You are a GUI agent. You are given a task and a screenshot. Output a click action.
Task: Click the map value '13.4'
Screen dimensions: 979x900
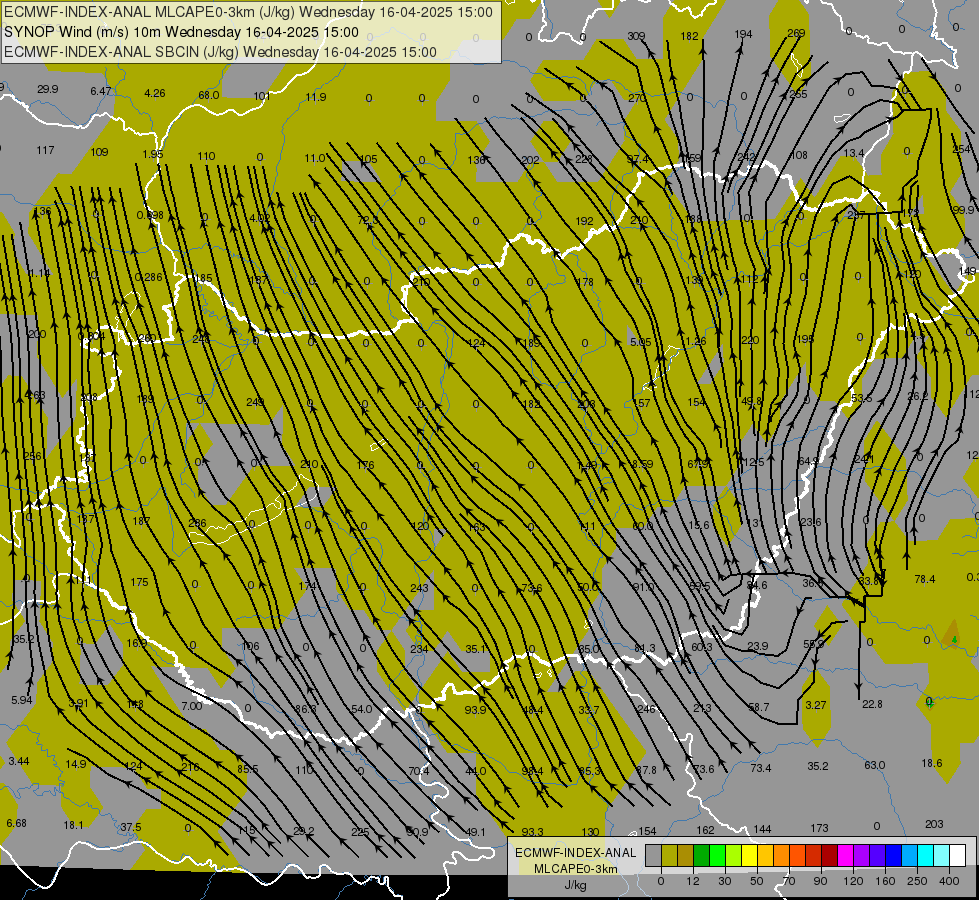point(854,153)
